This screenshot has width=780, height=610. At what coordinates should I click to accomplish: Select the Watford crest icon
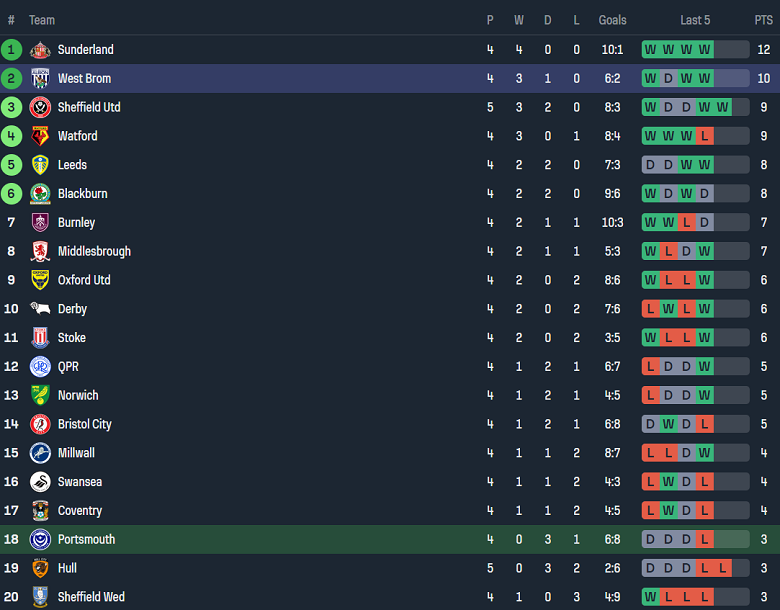[40, 136]
